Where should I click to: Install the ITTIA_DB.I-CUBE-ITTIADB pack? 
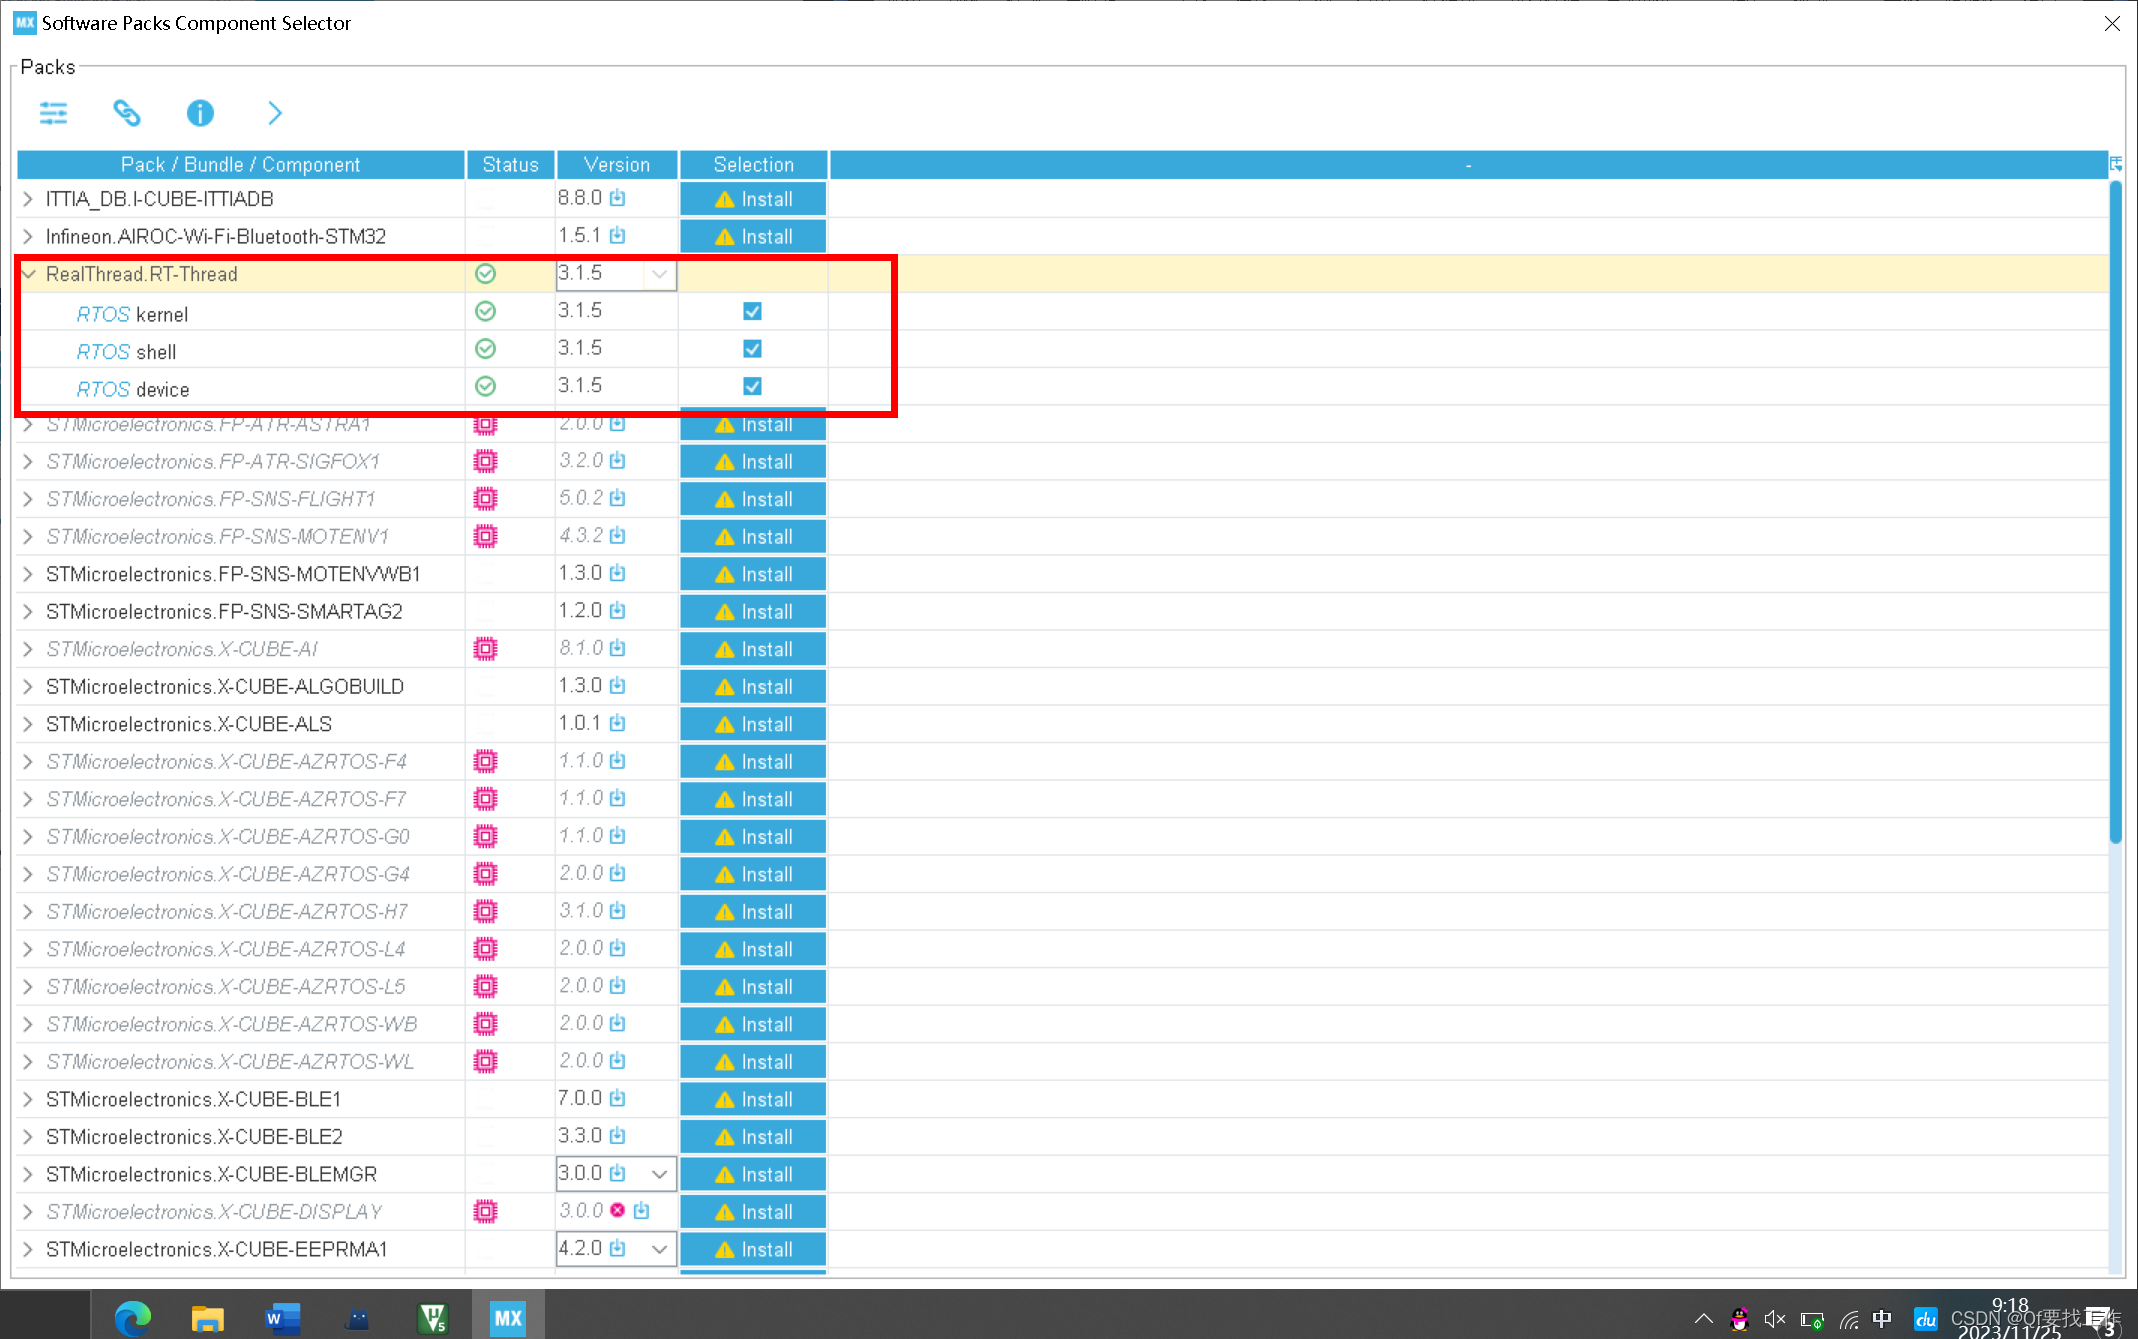coord(753,199)
